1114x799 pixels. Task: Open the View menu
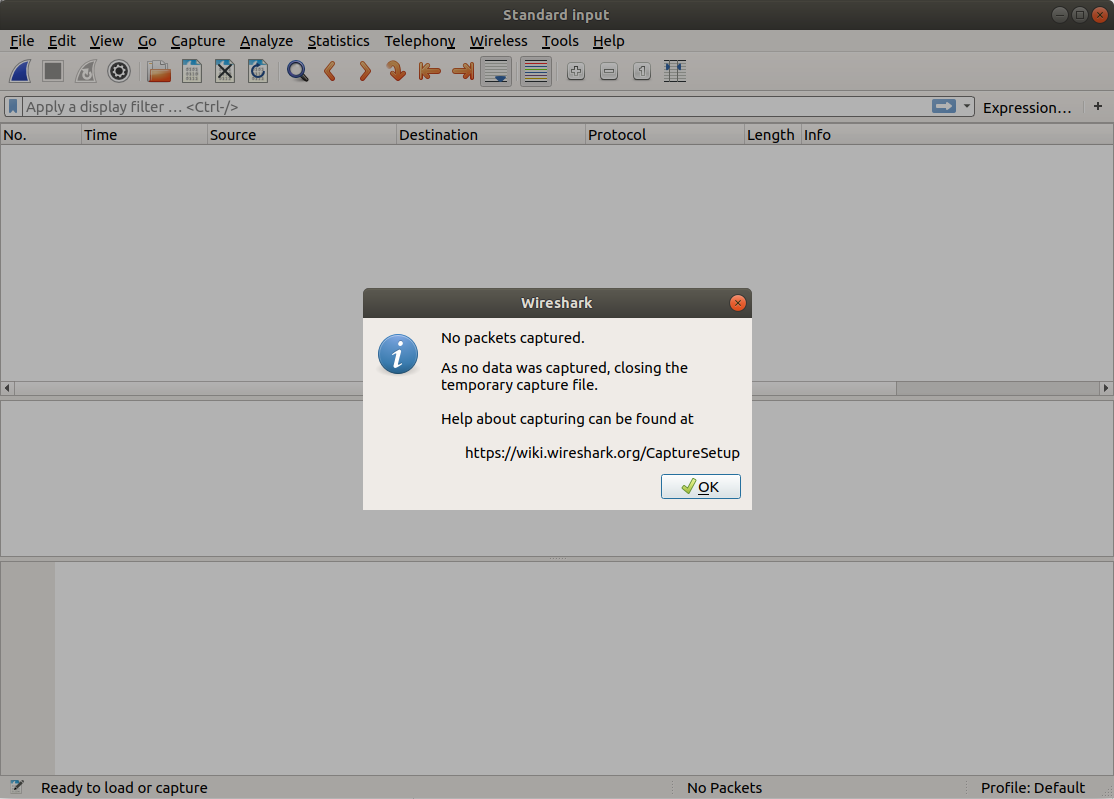pos(107,41)
